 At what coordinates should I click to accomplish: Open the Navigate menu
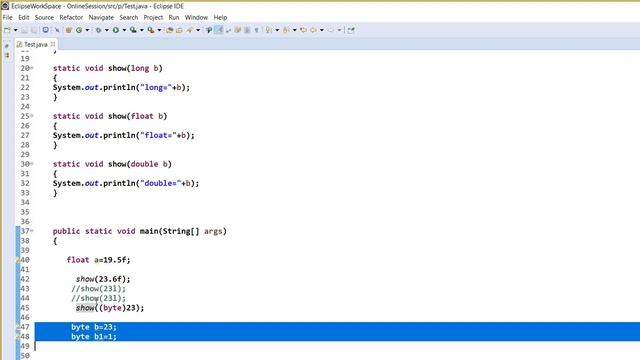[x=101, y=18]
